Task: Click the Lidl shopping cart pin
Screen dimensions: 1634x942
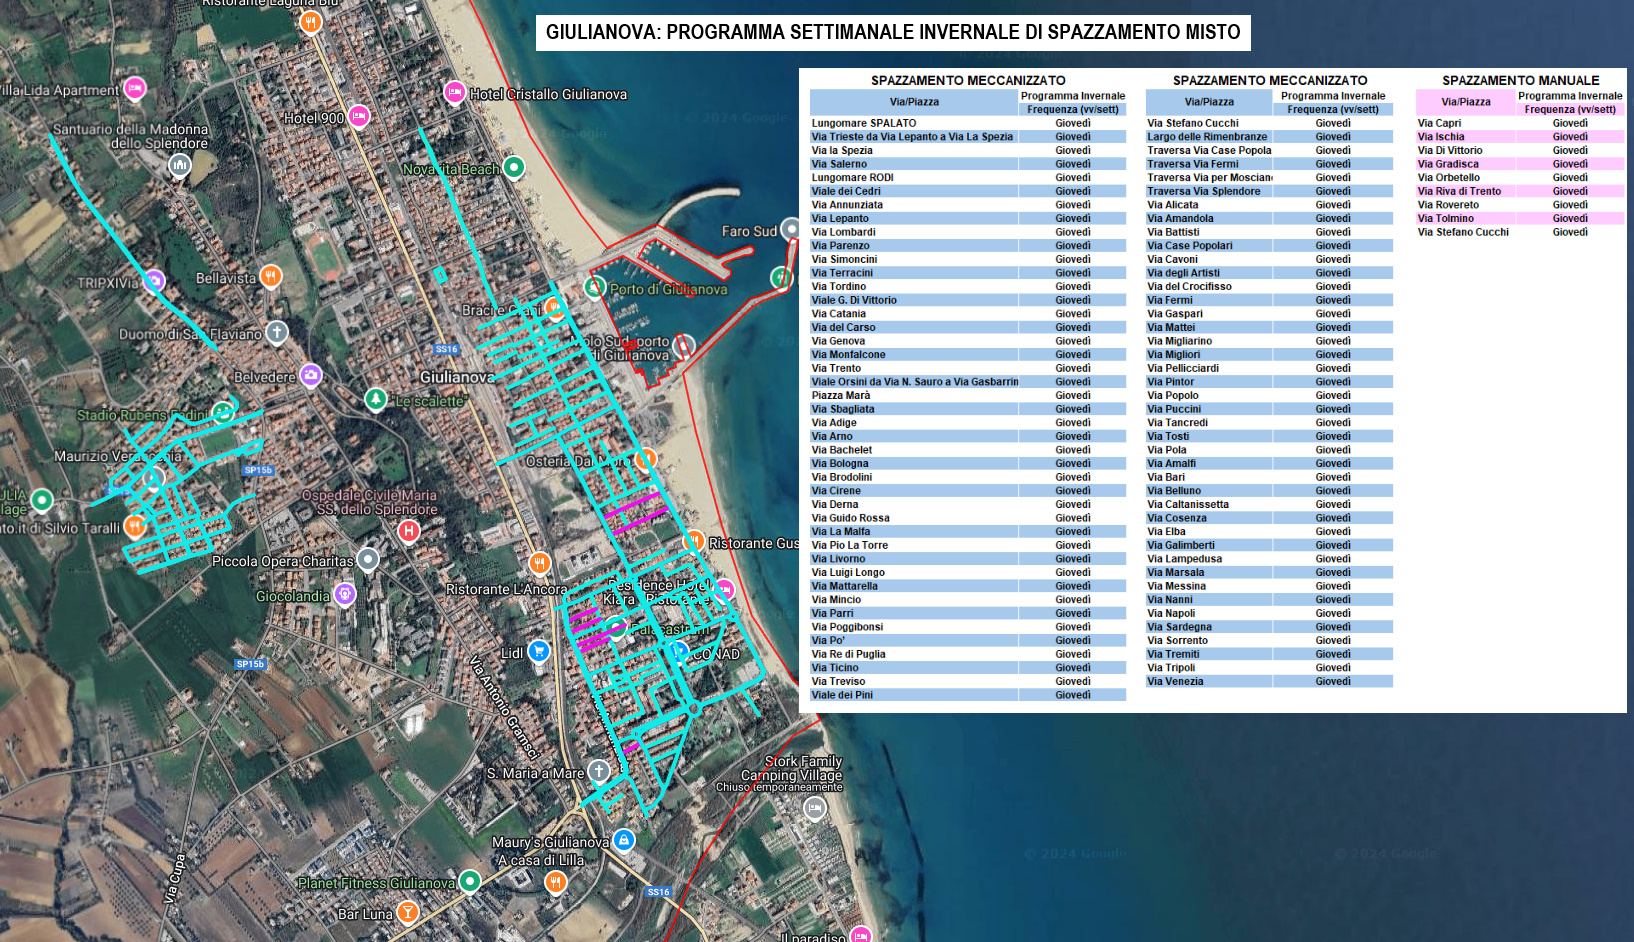Action: 539,651
